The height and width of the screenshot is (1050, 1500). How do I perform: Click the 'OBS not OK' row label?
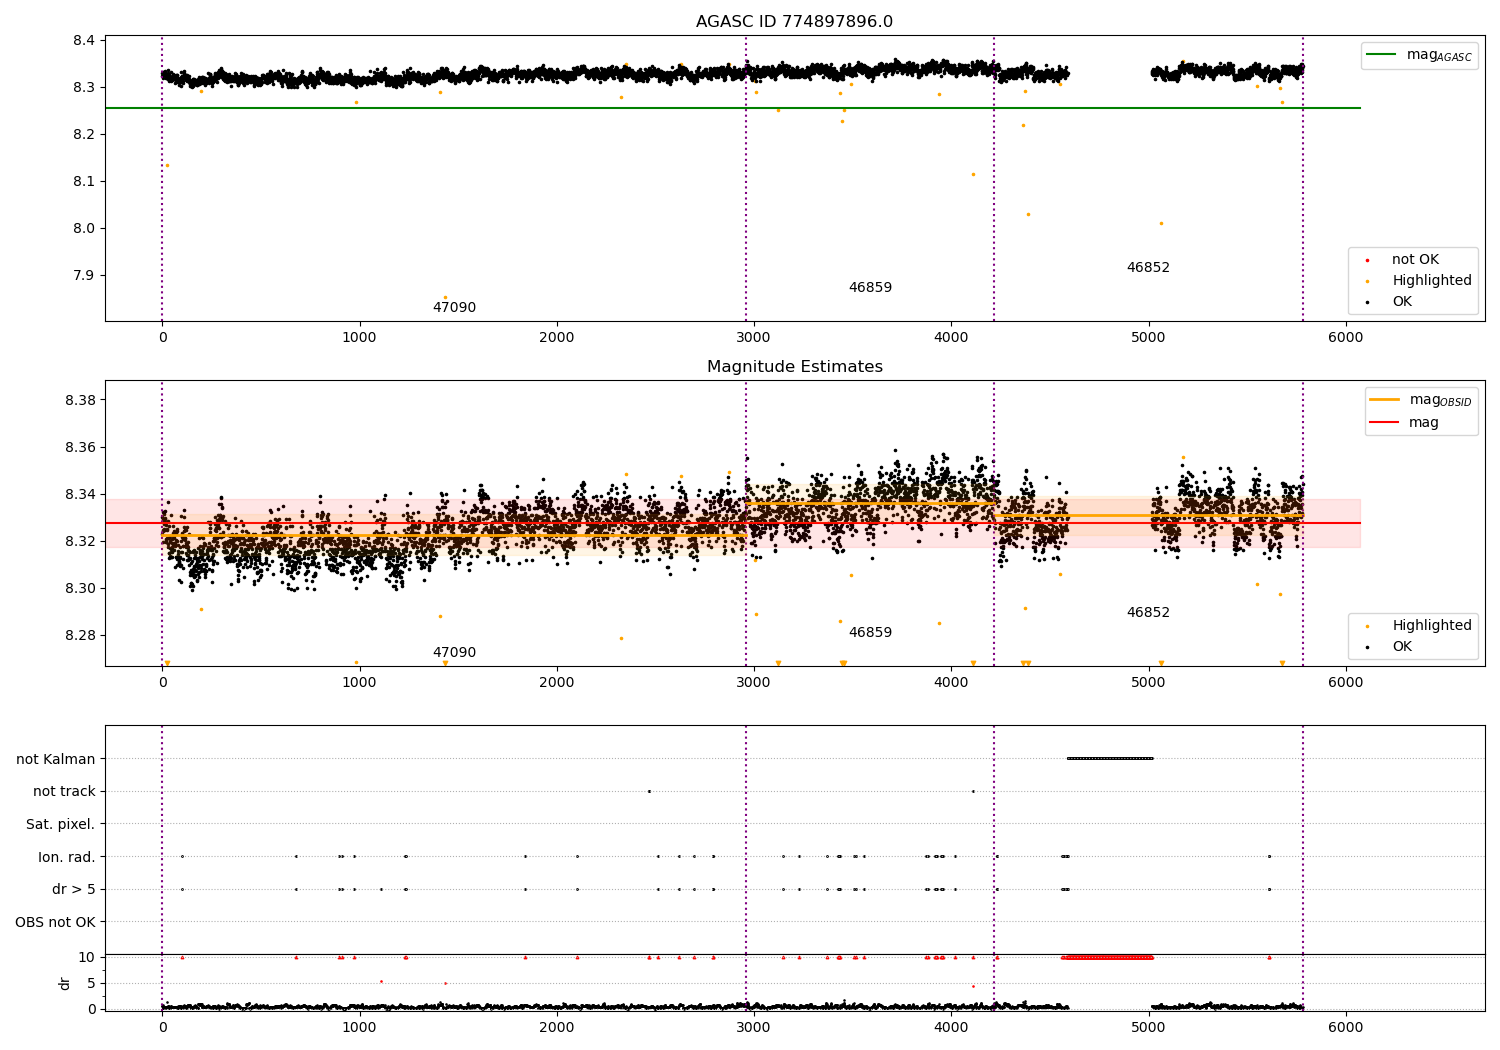coord(55,922)
